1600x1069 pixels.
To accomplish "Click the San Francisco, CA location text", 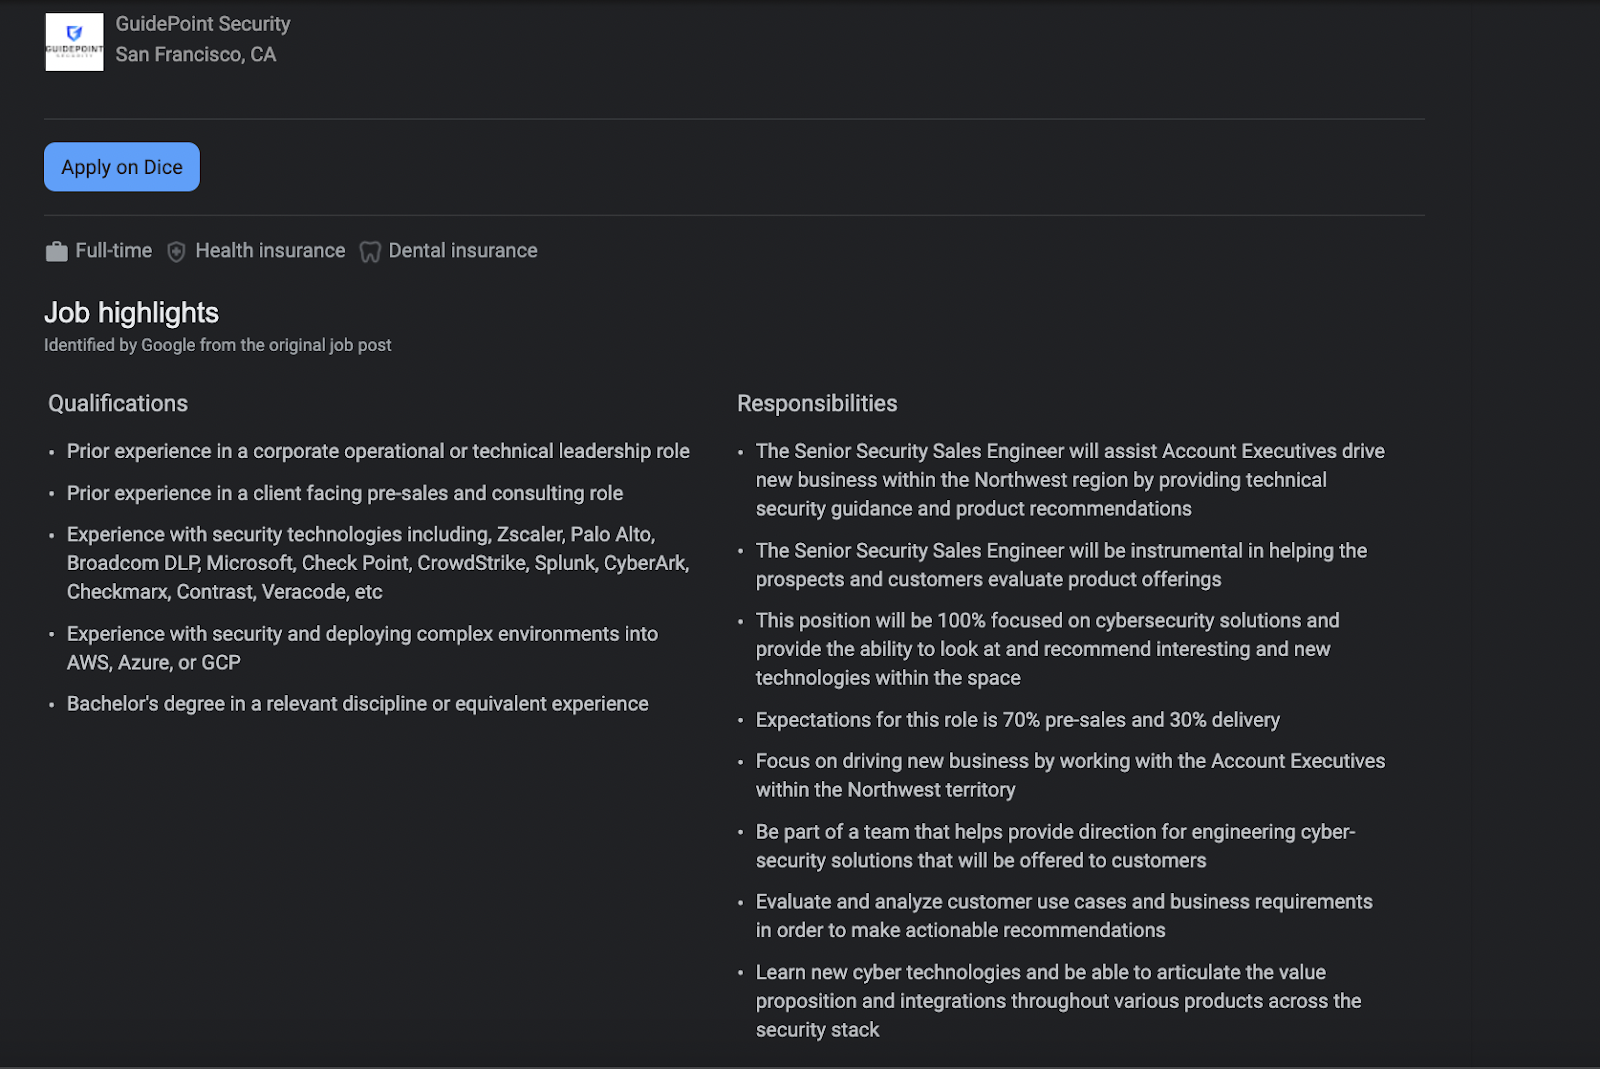I will click(195, 55).
